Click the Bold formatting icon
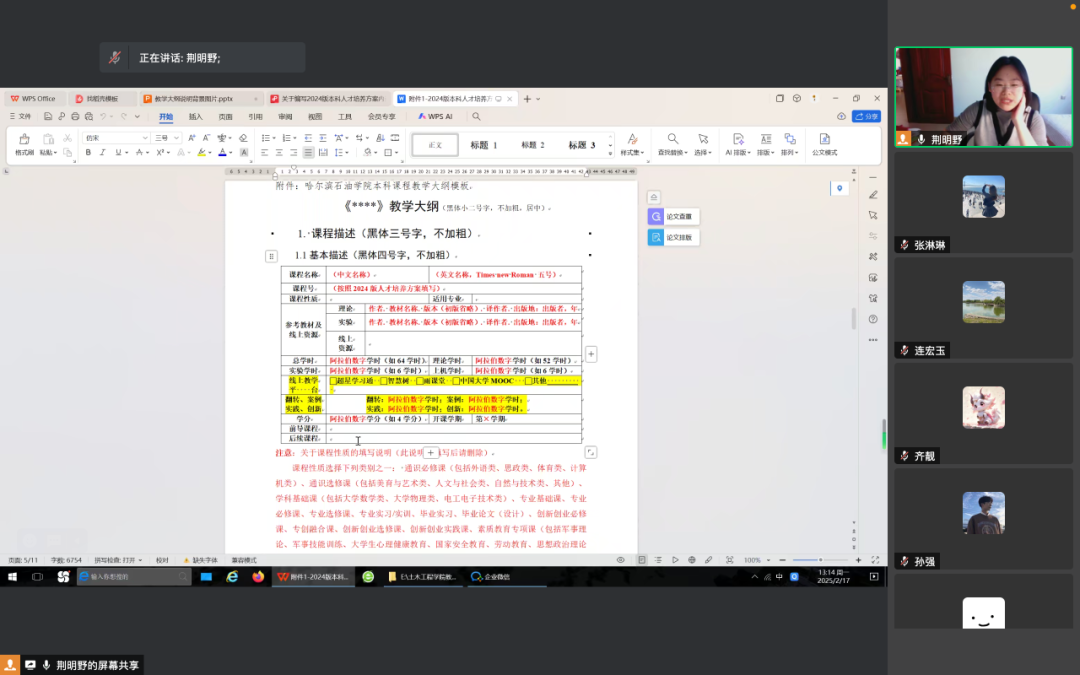The height and width of the screenshot is (675, 1080). 88,153
